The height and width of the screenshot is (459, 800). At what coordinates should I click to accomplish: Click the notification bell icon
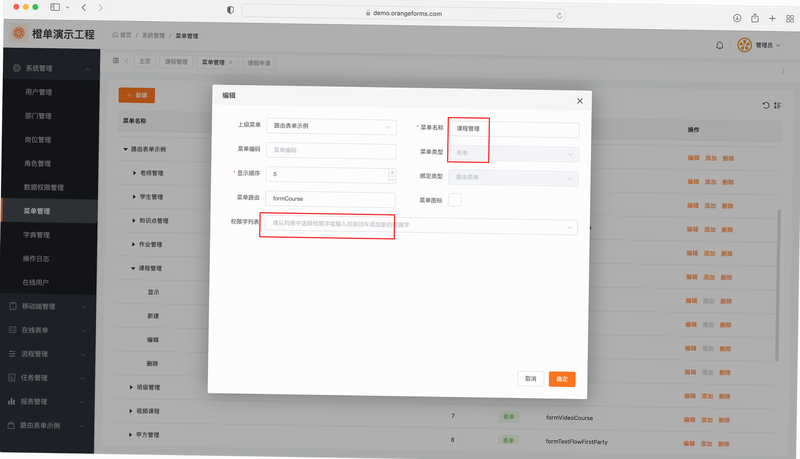(719, 45)
